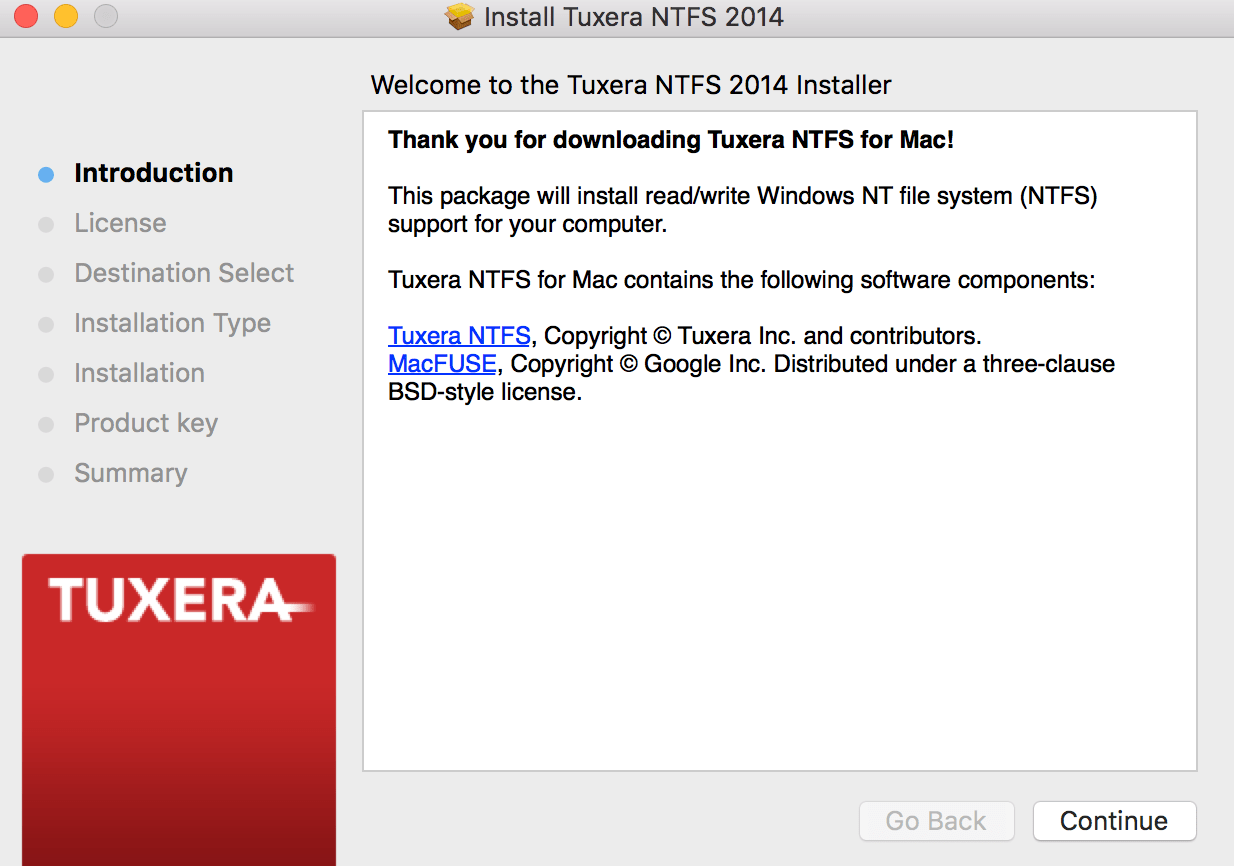
Task: Click the Installation step label
Action: click(x=139, y=373)
